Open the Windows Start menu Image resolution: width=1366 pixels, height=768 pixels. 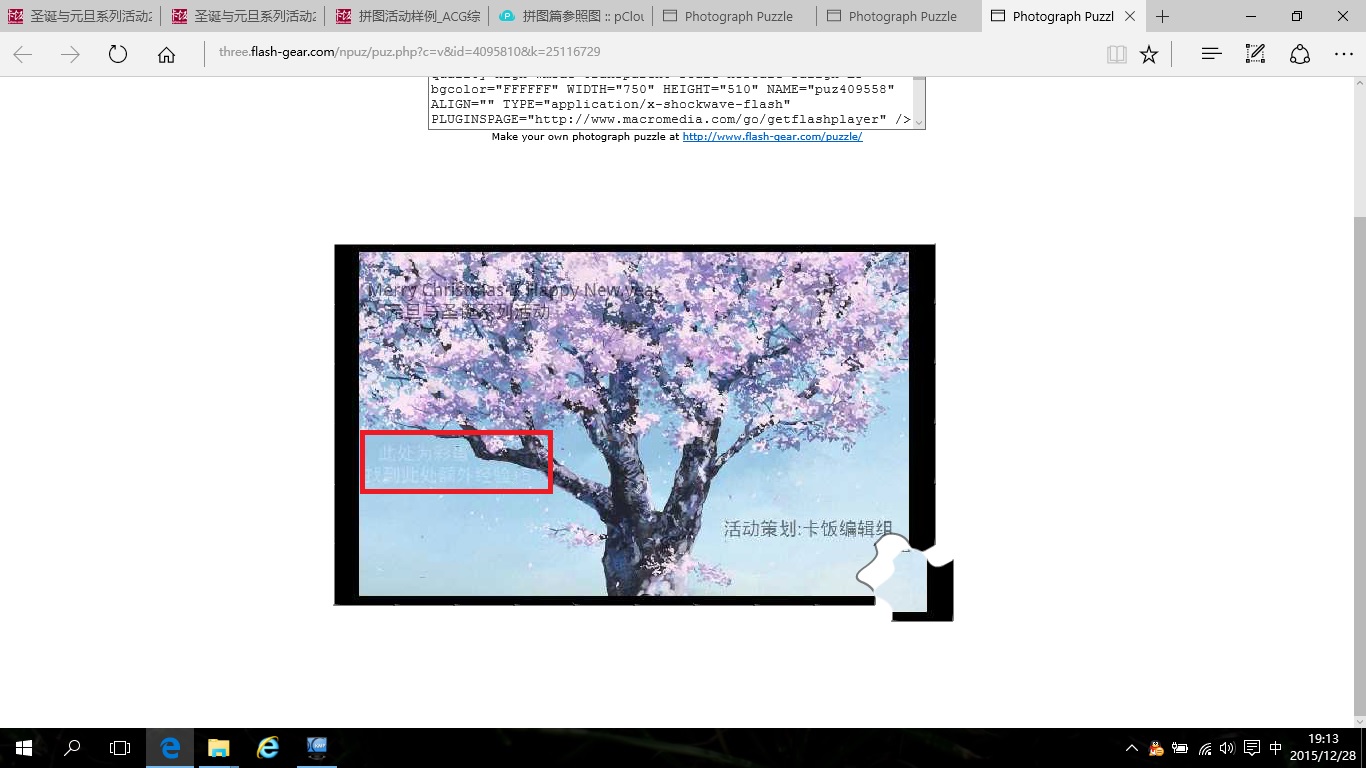coord(23,747)
